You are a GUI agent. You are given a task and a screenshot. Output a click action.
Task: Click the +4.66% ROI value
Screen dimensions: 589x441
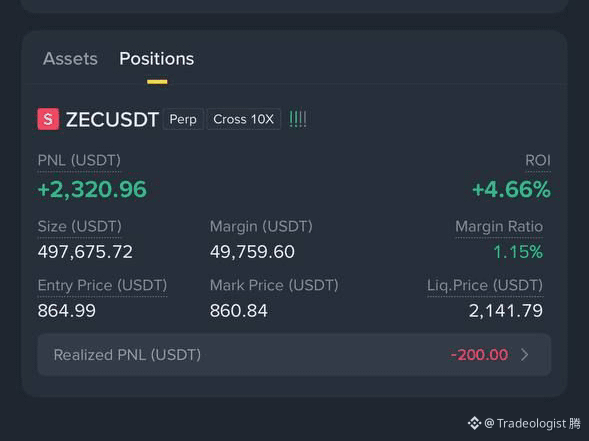coord(511,189)
